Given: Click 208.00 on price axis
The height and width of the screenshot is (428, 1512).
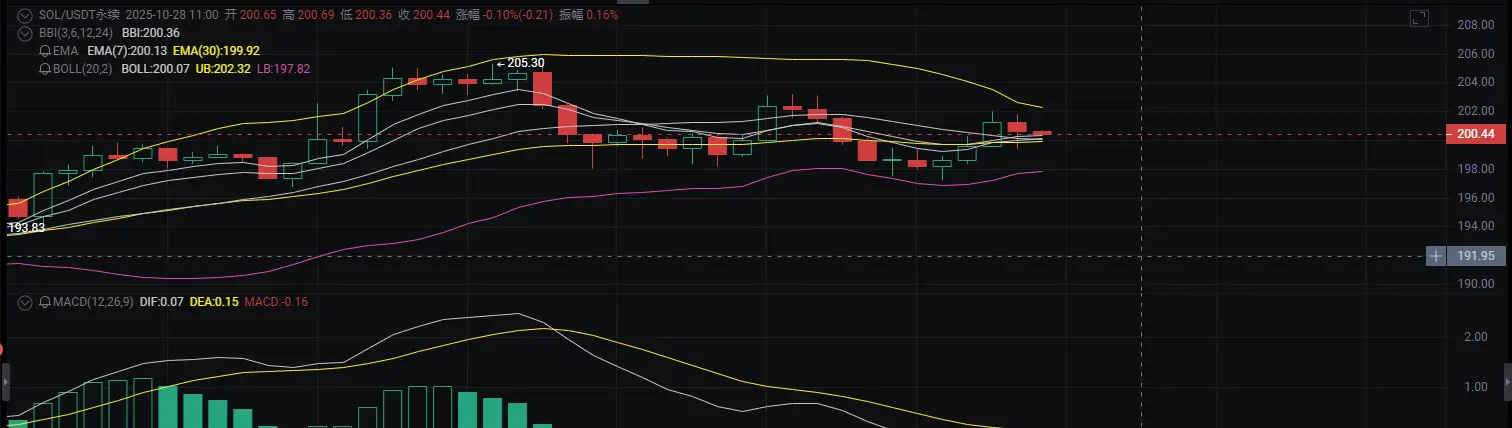Looking at the screenshot, I should coord(1474,25).
